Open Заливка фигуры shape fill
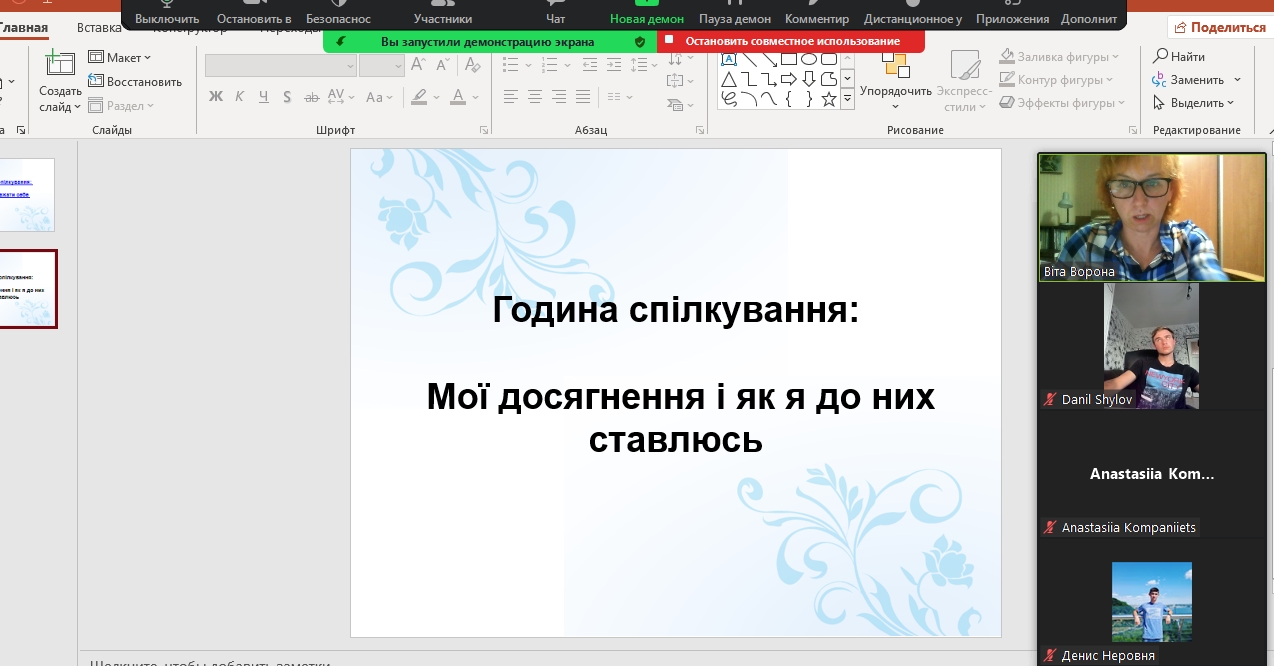This screenshot has height=666, width=1274. (1059, 57)
